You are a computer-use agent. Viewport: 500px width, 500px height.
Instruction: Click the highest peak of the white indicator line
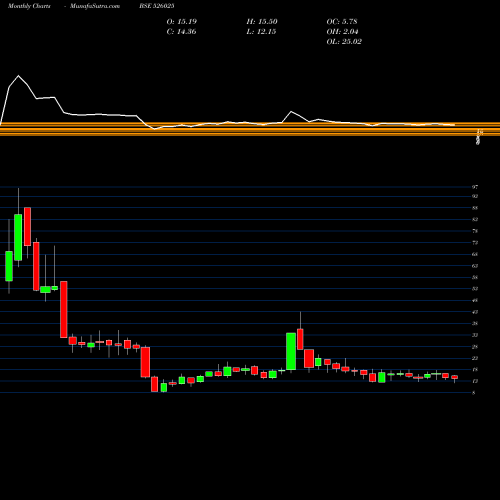click(18, 76)
